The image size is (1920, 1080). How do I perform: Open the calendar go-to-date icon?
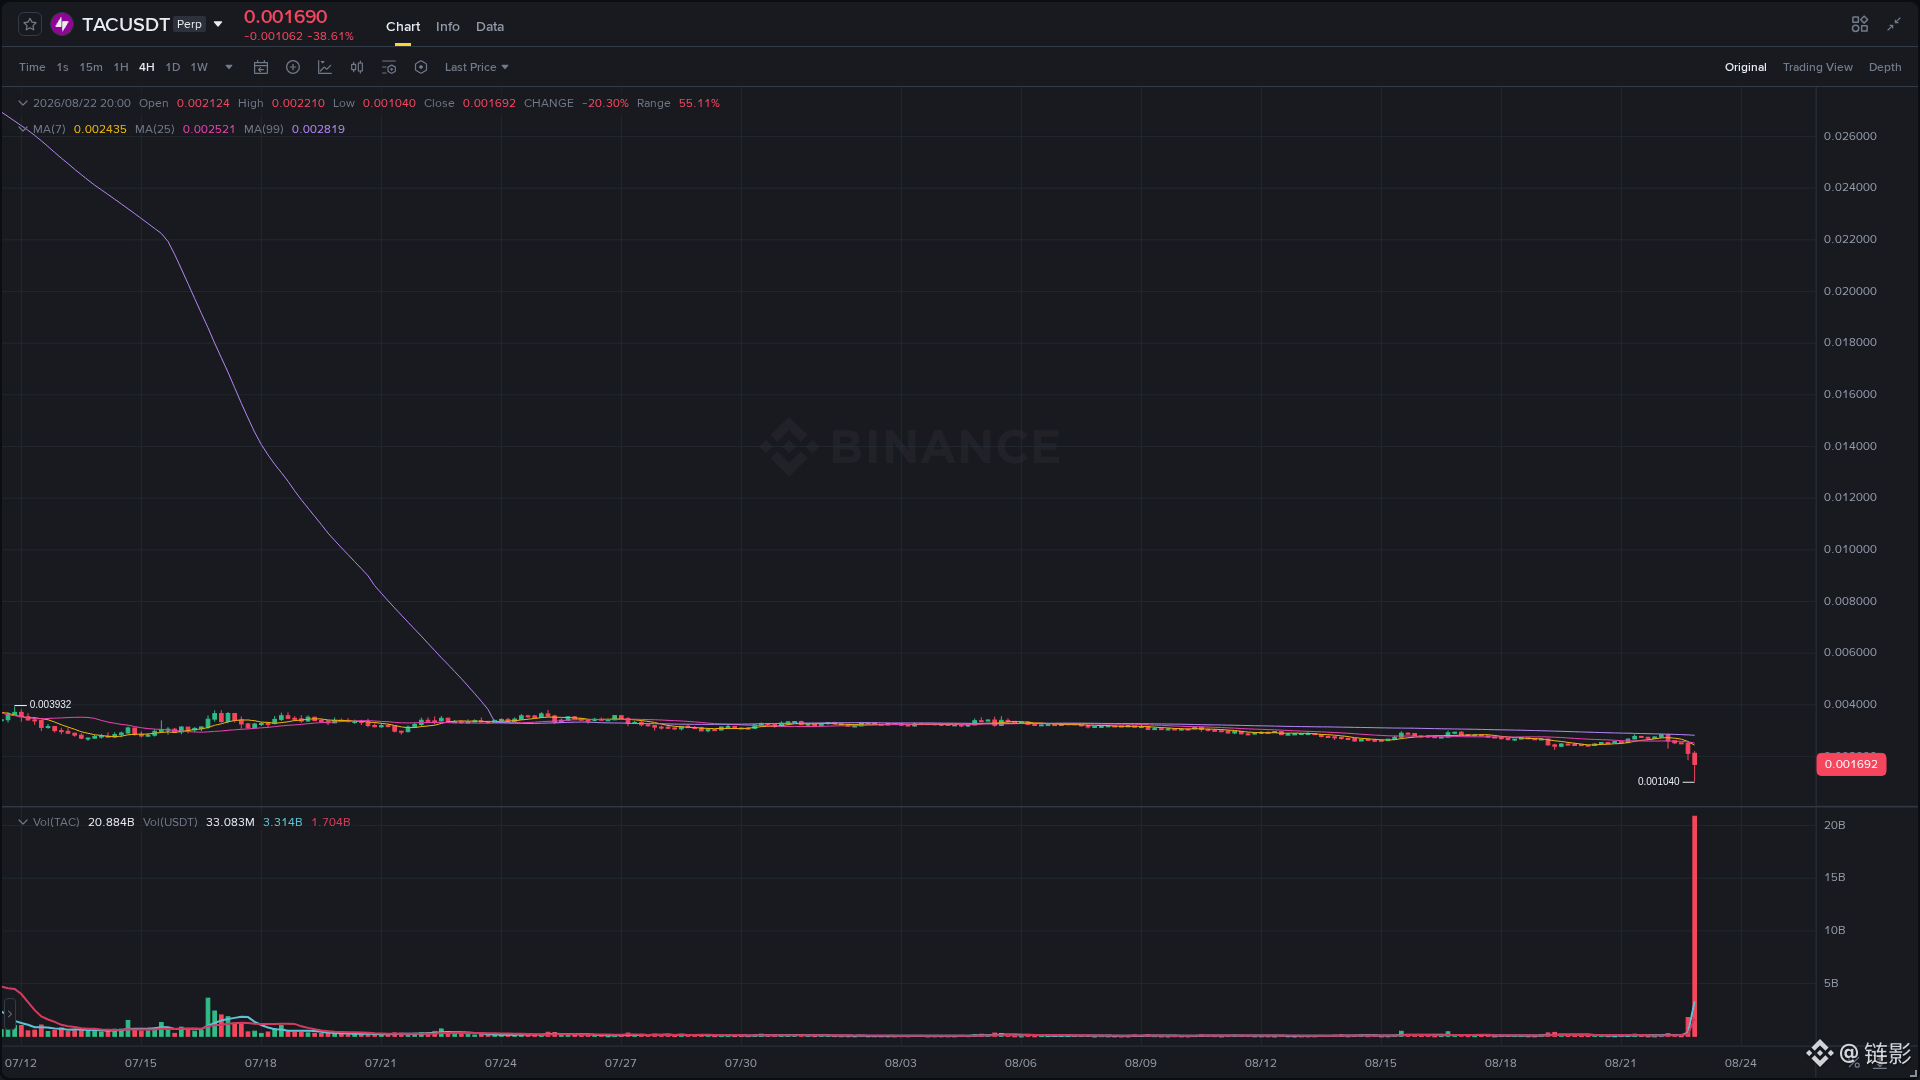coord(261,67)
